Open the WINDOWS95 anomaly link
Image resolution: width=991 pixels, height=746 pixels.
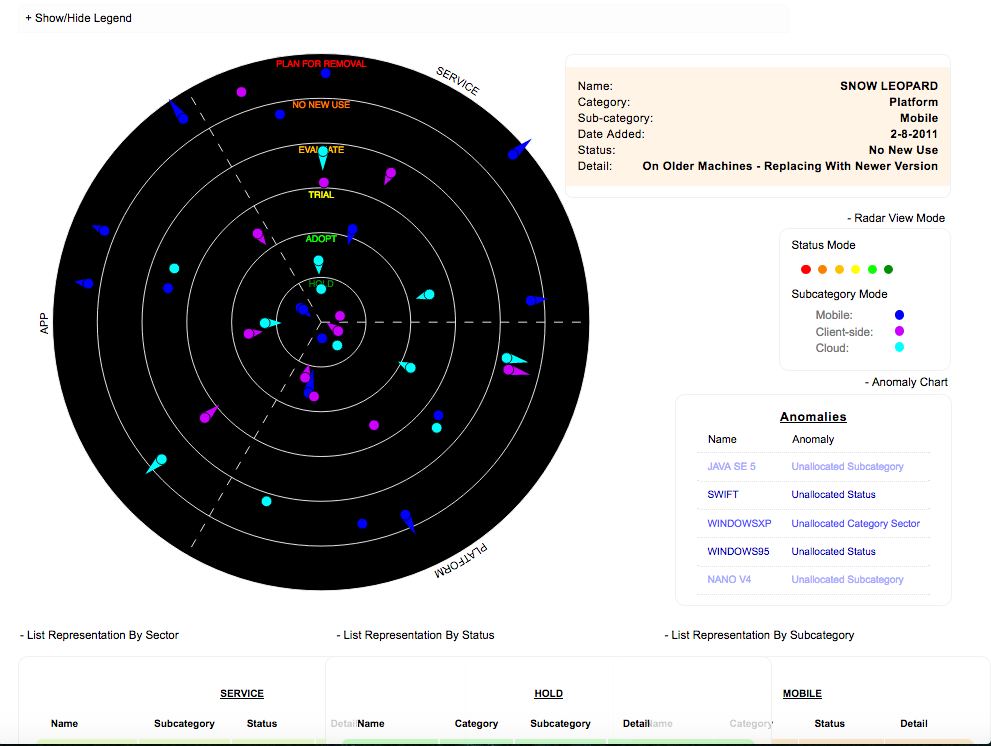(x=738, y=551)
